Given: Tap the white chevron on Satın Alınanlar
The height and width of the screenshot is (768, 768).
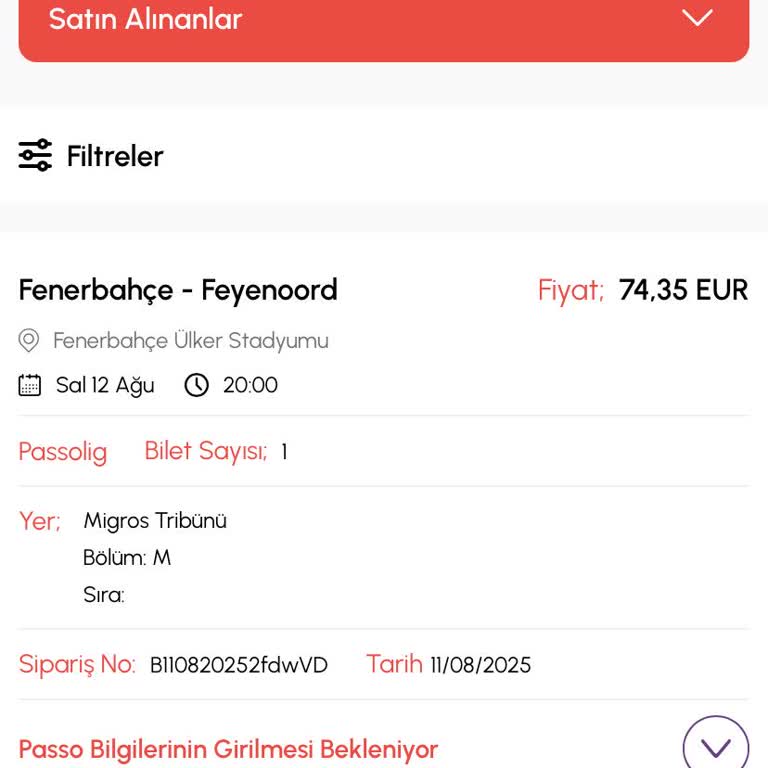Looking at the screenshot, I should [696, 18].
